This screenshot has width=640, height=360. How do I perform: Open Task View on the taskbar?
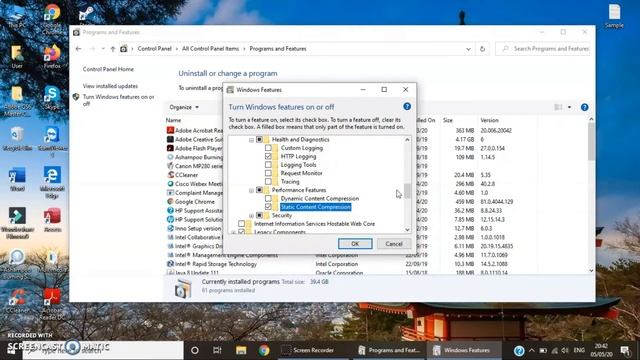217,350
